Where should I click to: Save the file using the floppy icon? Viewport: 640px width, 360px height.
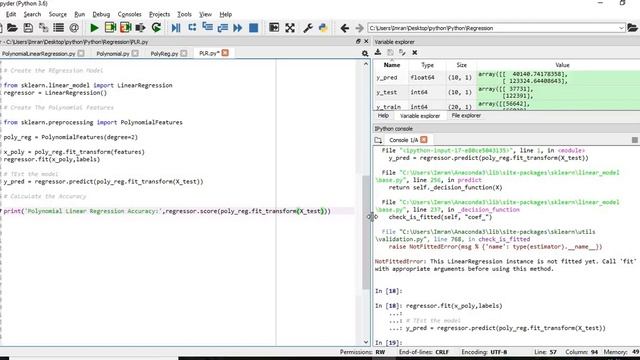[x=28, y=28]
